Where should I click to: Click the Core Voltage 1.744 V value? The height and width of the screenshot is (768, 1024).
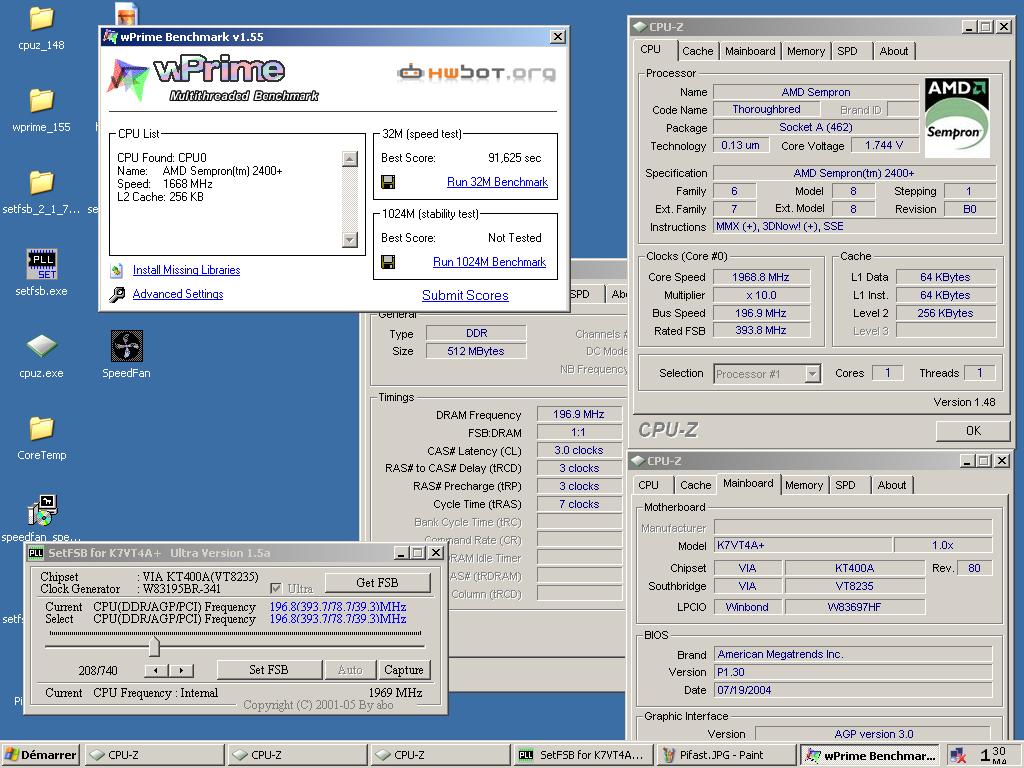(884, 146)
